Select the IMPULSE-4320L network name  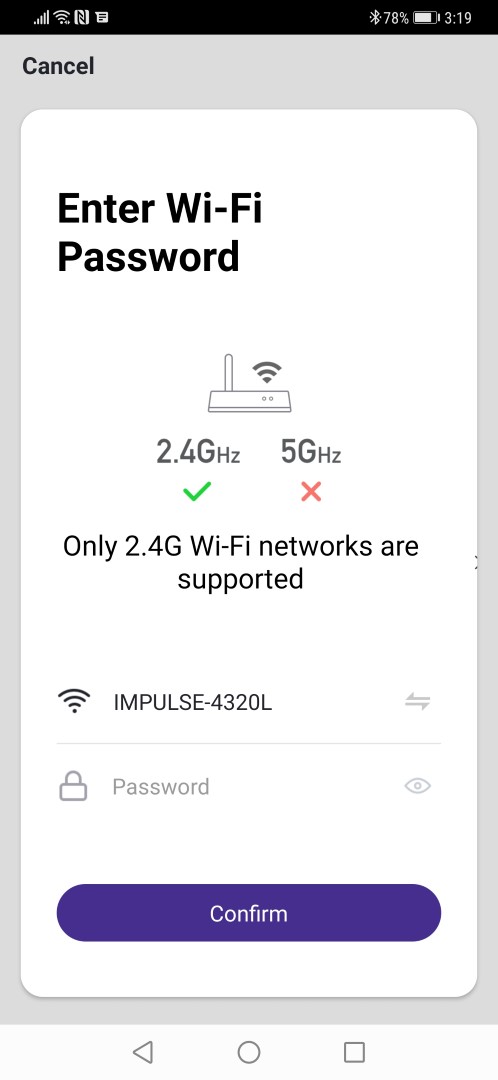(x=193, y=703)
